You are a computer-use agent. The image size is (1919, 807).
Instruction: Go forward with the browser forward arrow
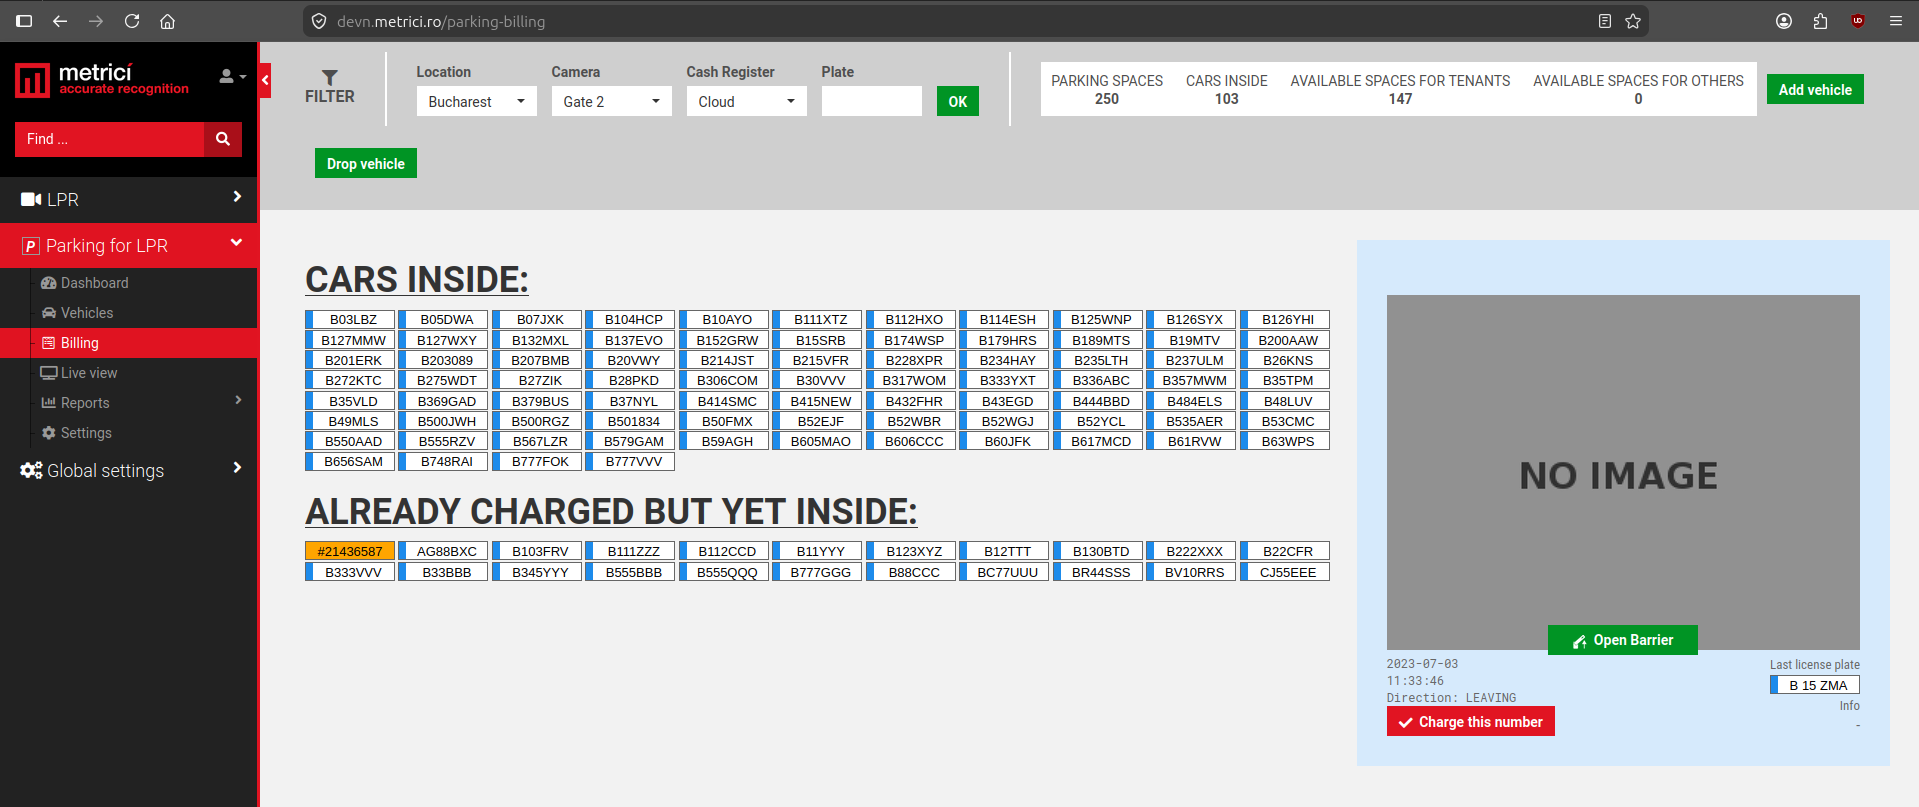(x=96, y=21)
